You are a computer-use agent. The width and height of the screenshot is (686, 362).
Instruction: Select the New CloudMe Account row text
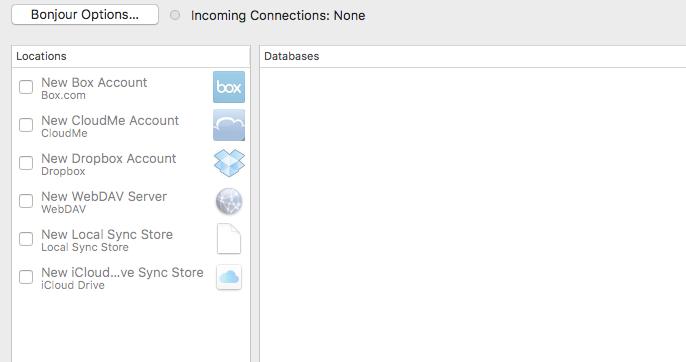110,120
